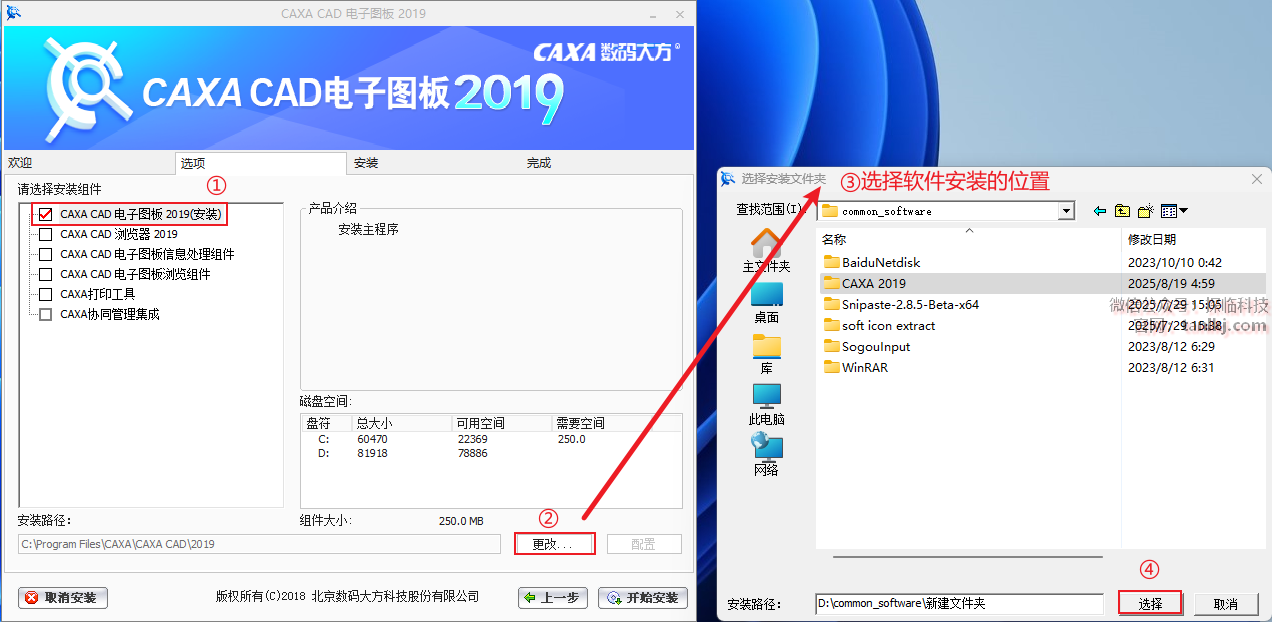The image size is (1272, 622).
Task: Click the 总大小 column header
Action: pos(400,423)
